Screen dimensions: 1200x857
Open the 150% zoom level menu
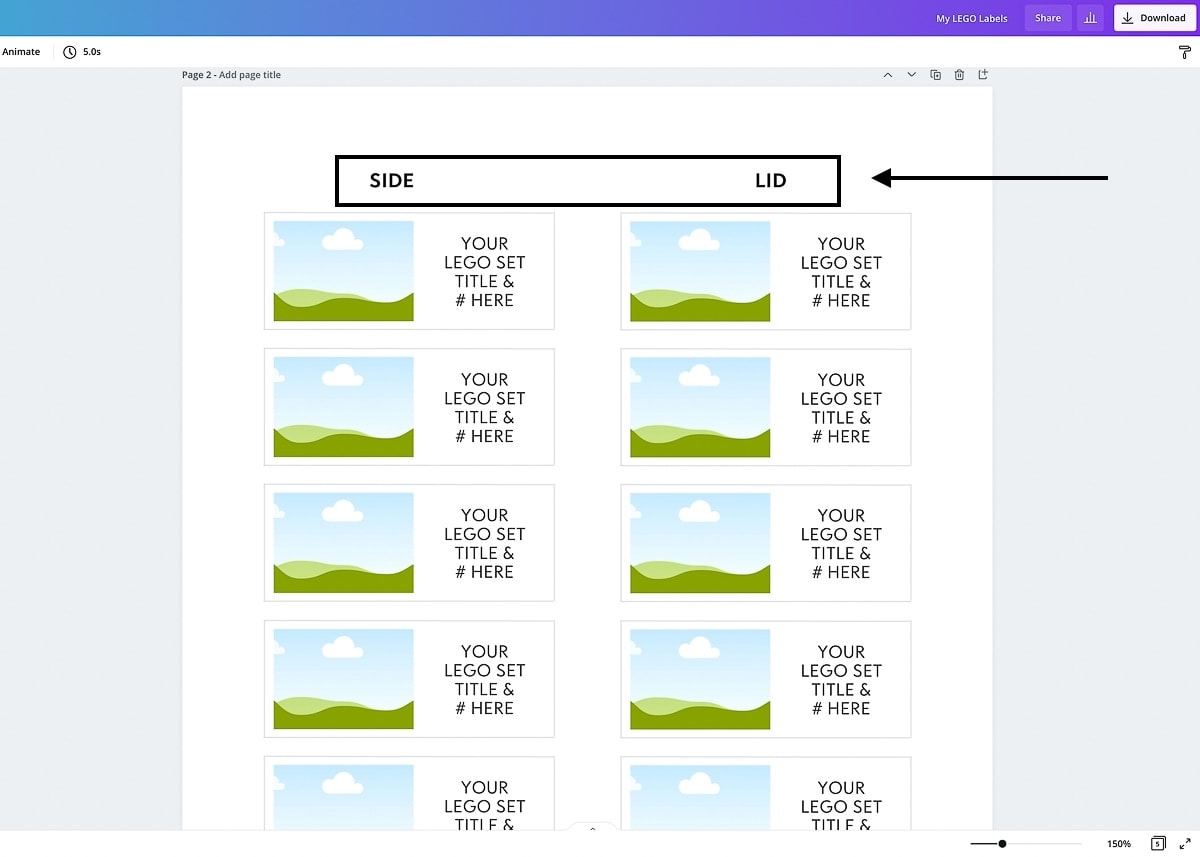pos(1118,843)
